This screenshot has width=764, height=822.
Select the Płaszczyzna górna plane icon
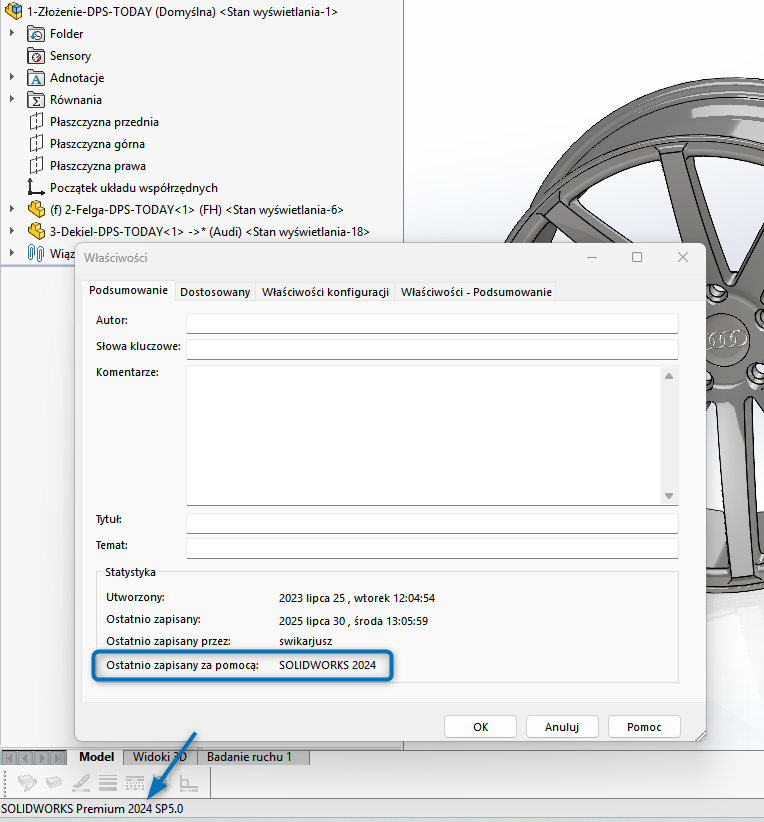[36, 144]
